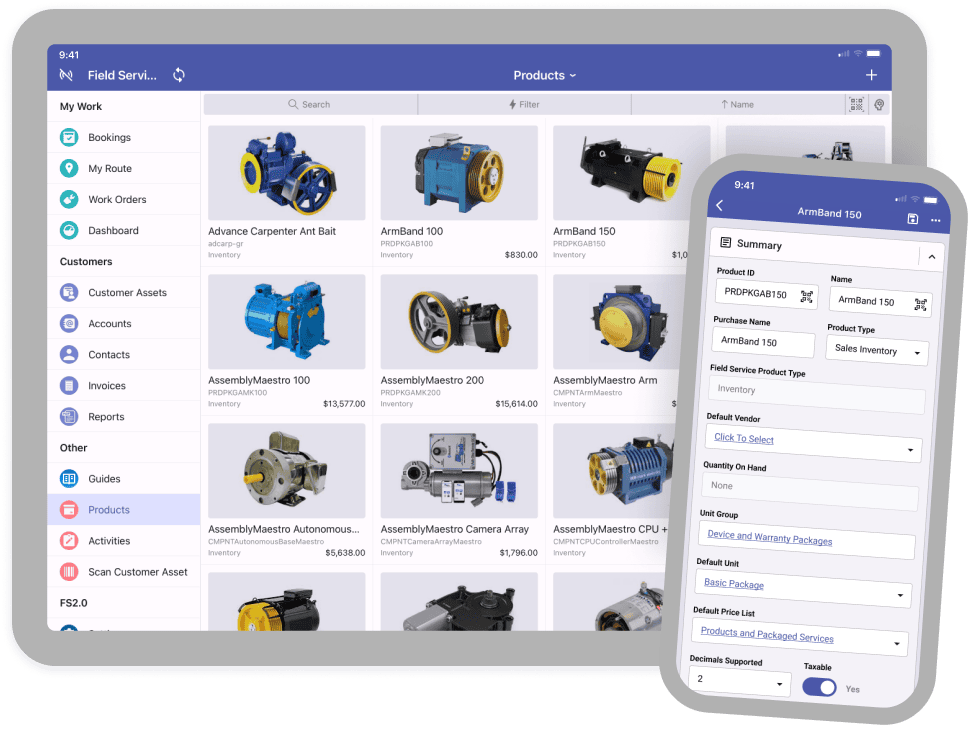The image size is (972, 729).
Task: Select Customer Assets in the sidebar
Action: [x=123, y=292]
